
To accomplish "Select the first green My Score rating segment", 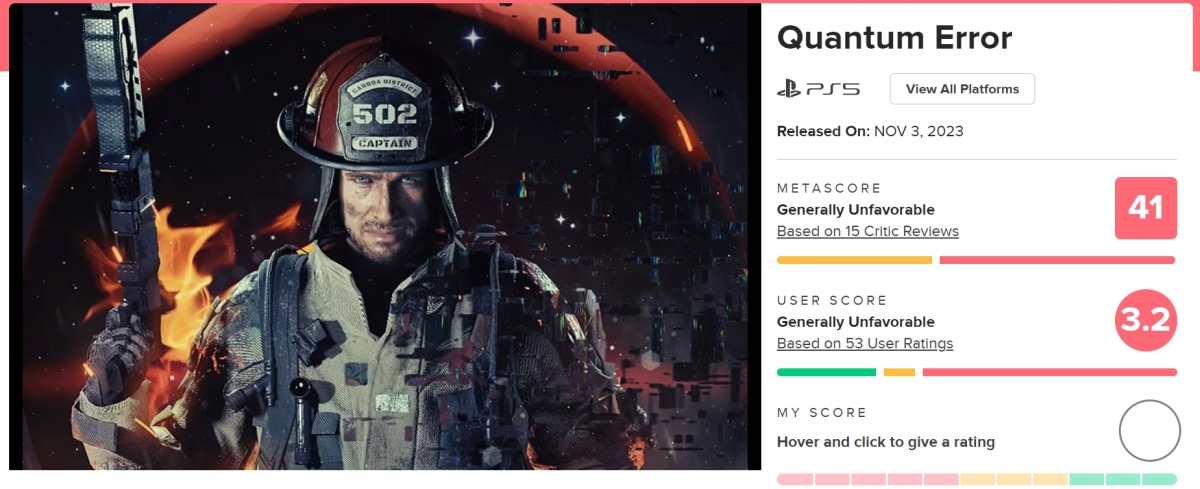I will 1086,479.
